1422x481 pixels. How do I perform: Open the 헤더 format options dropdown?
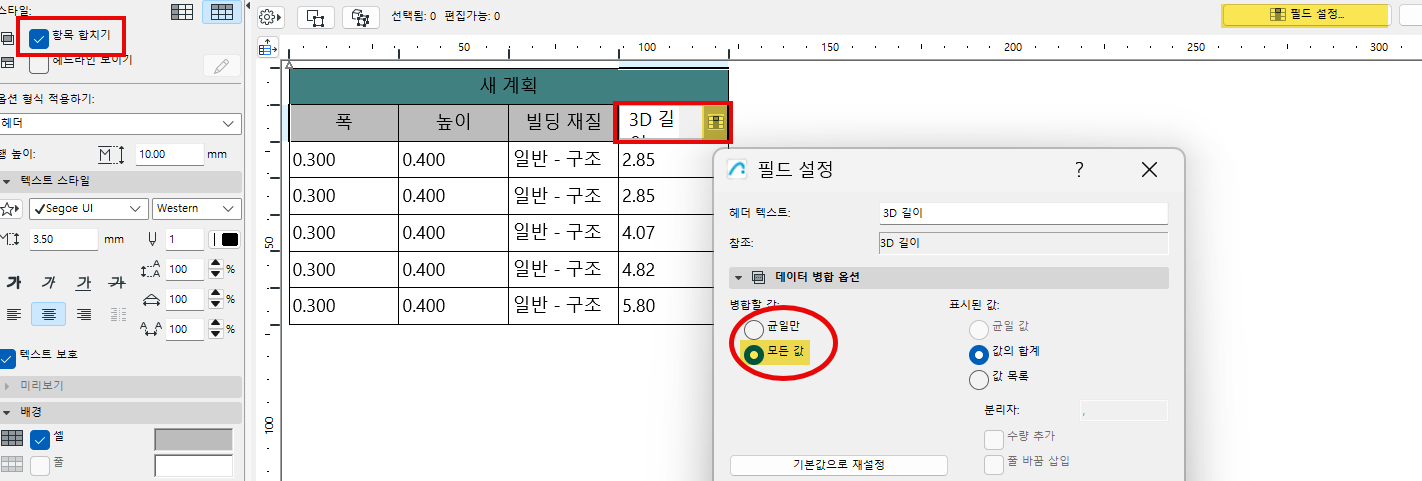click(120, 123)
